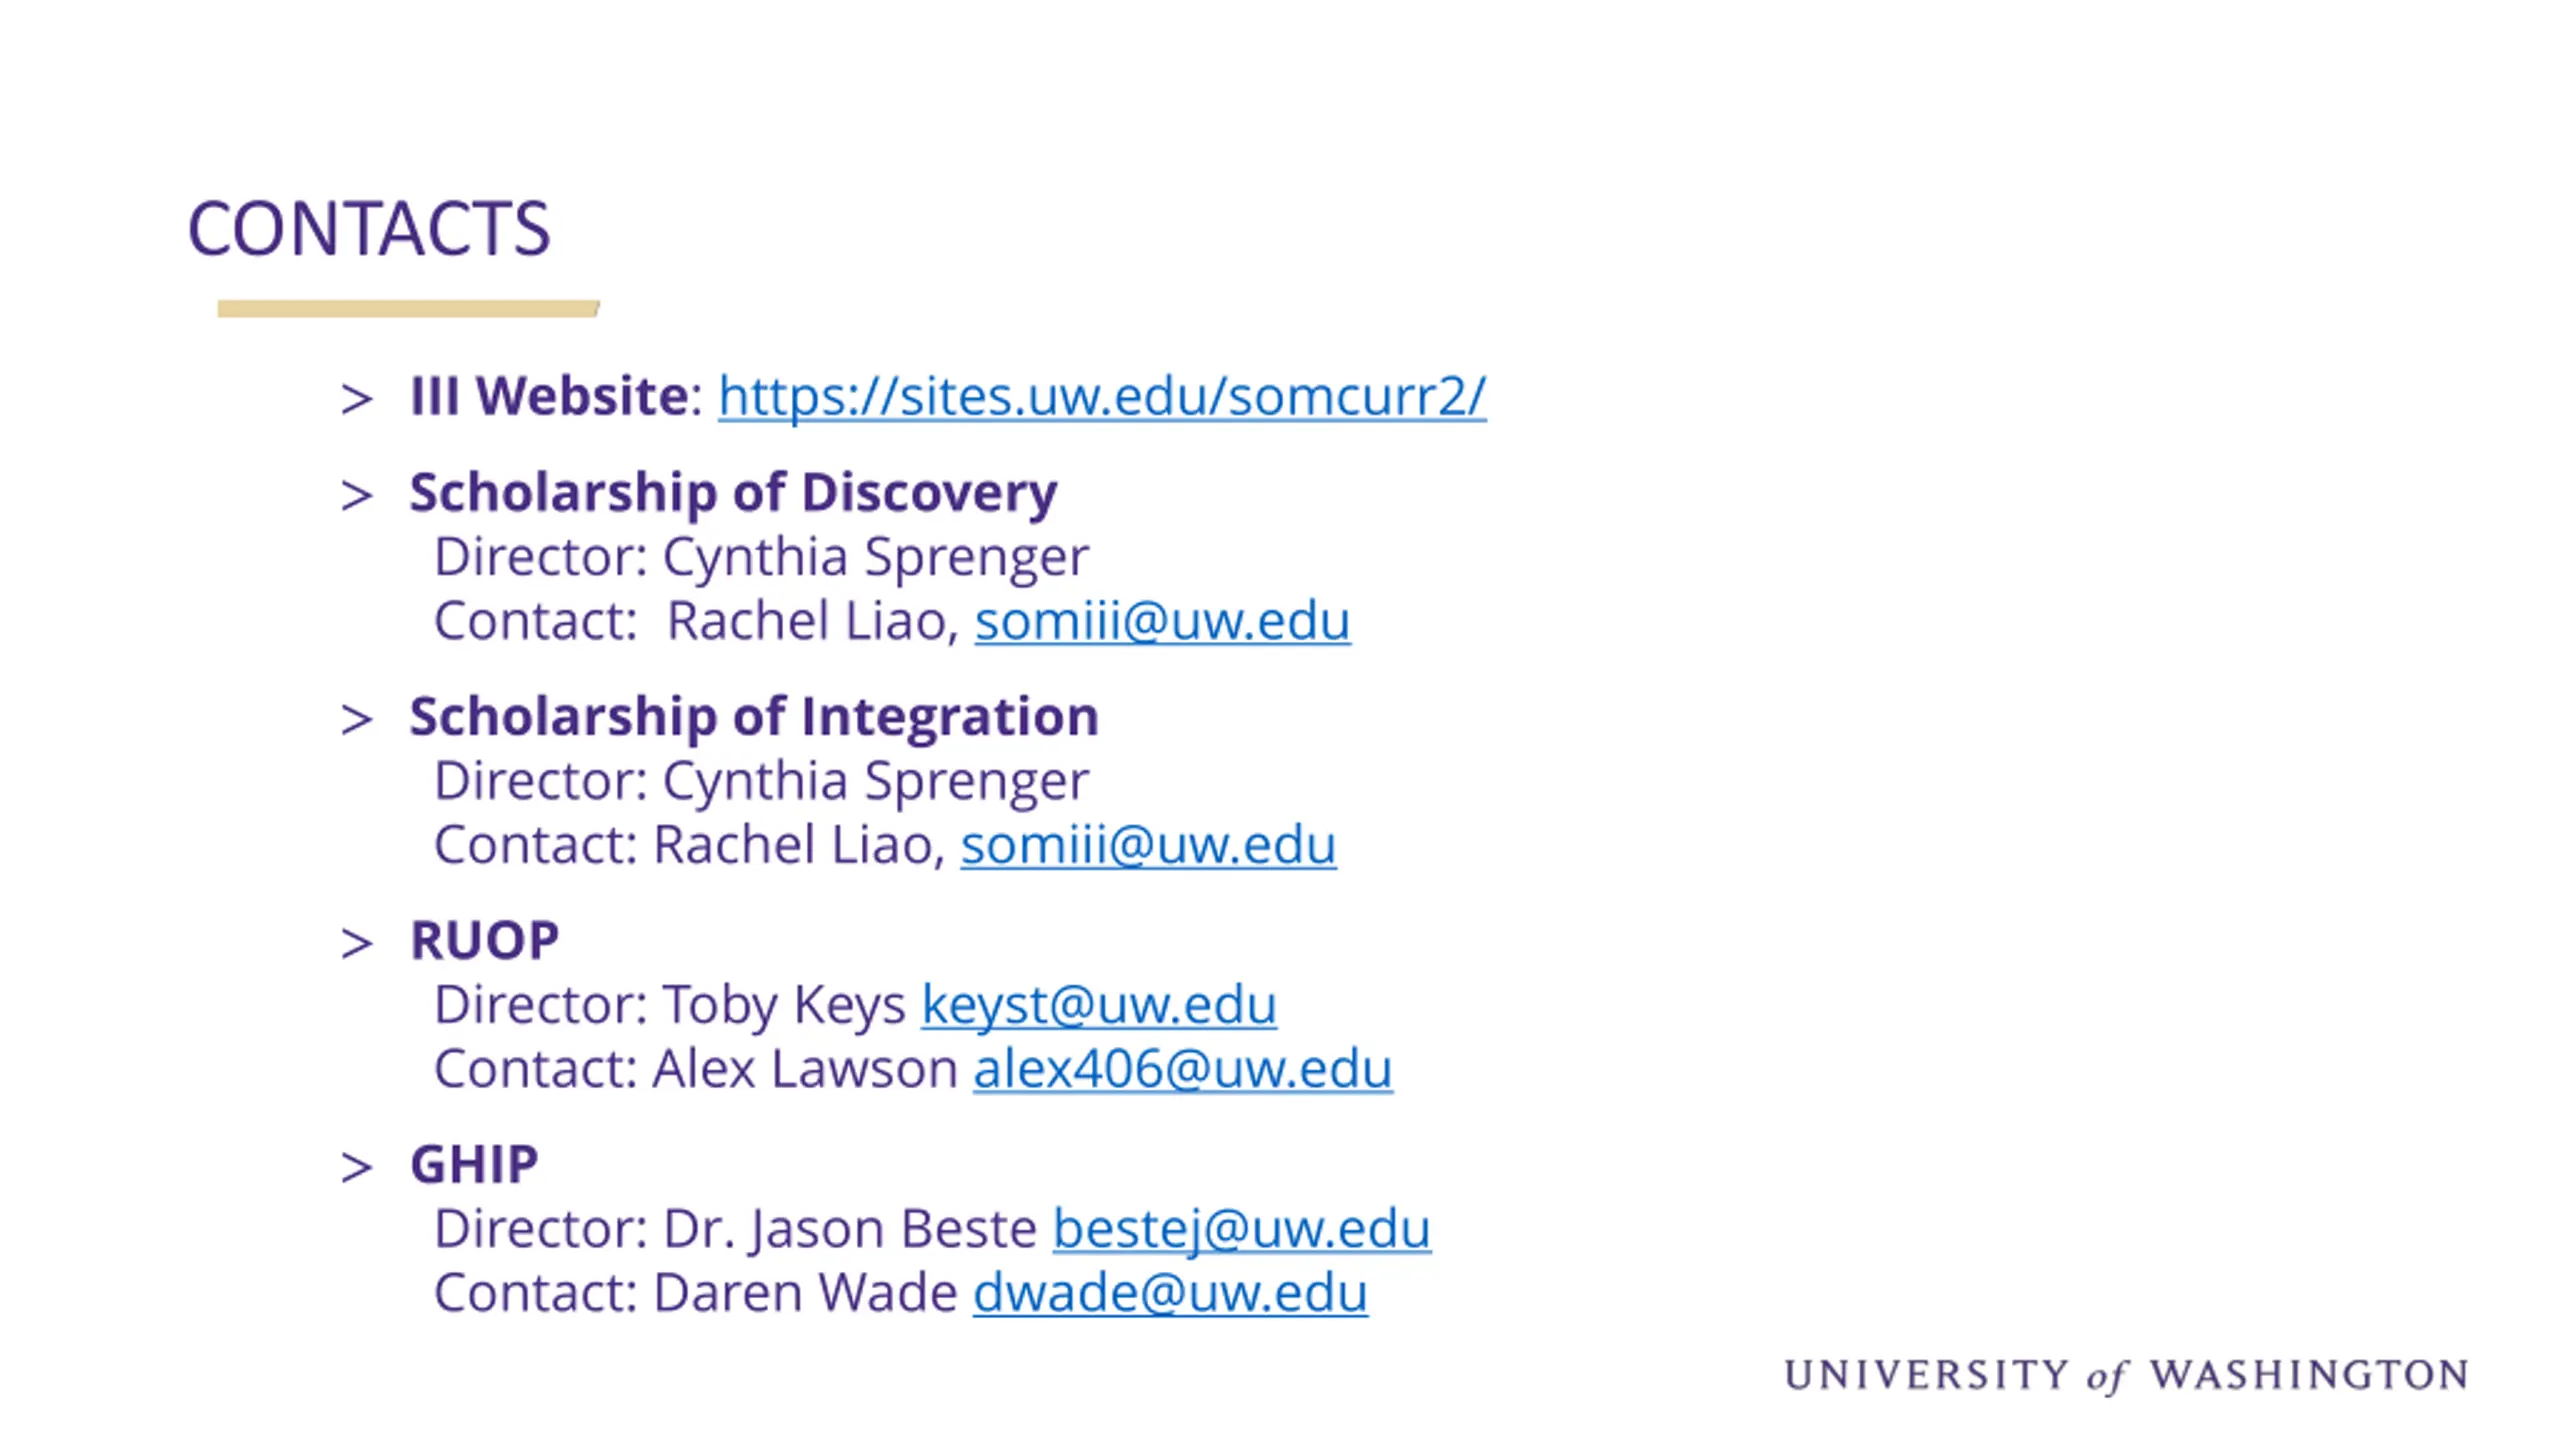The width and height of the screenshot is (2560, 1440).
Task: Click the GHIP heading
Action: (x=474, y=1165)
